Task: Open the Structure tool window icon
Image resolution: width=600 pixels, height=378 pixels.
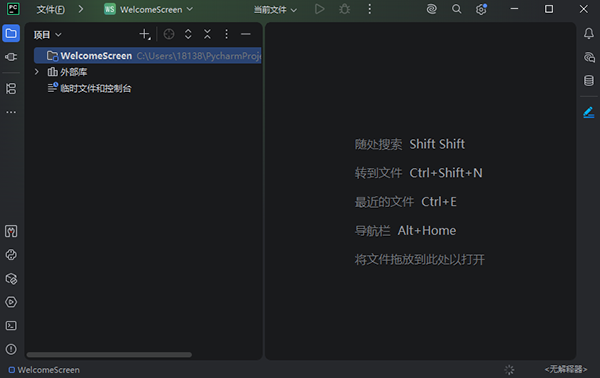Action: pos(11,88)
